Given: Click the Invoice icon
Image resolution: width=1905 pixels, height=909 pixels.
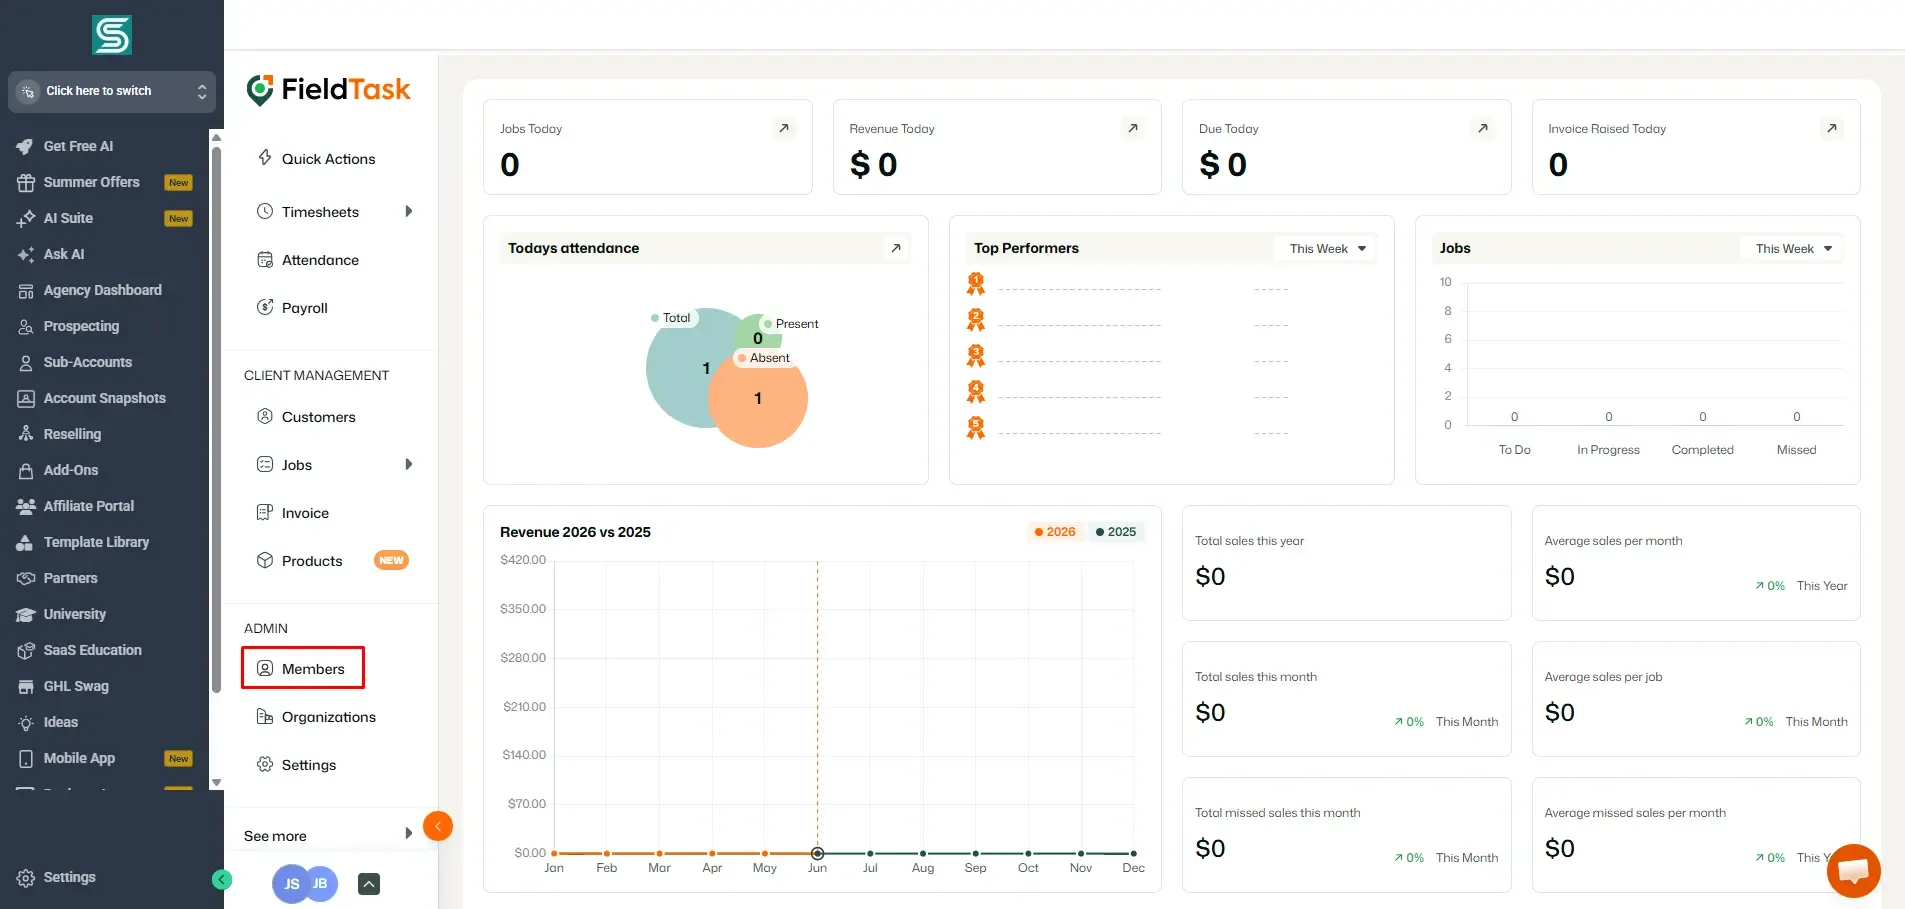Looking at the screenshot, I should tap(265, 512).
